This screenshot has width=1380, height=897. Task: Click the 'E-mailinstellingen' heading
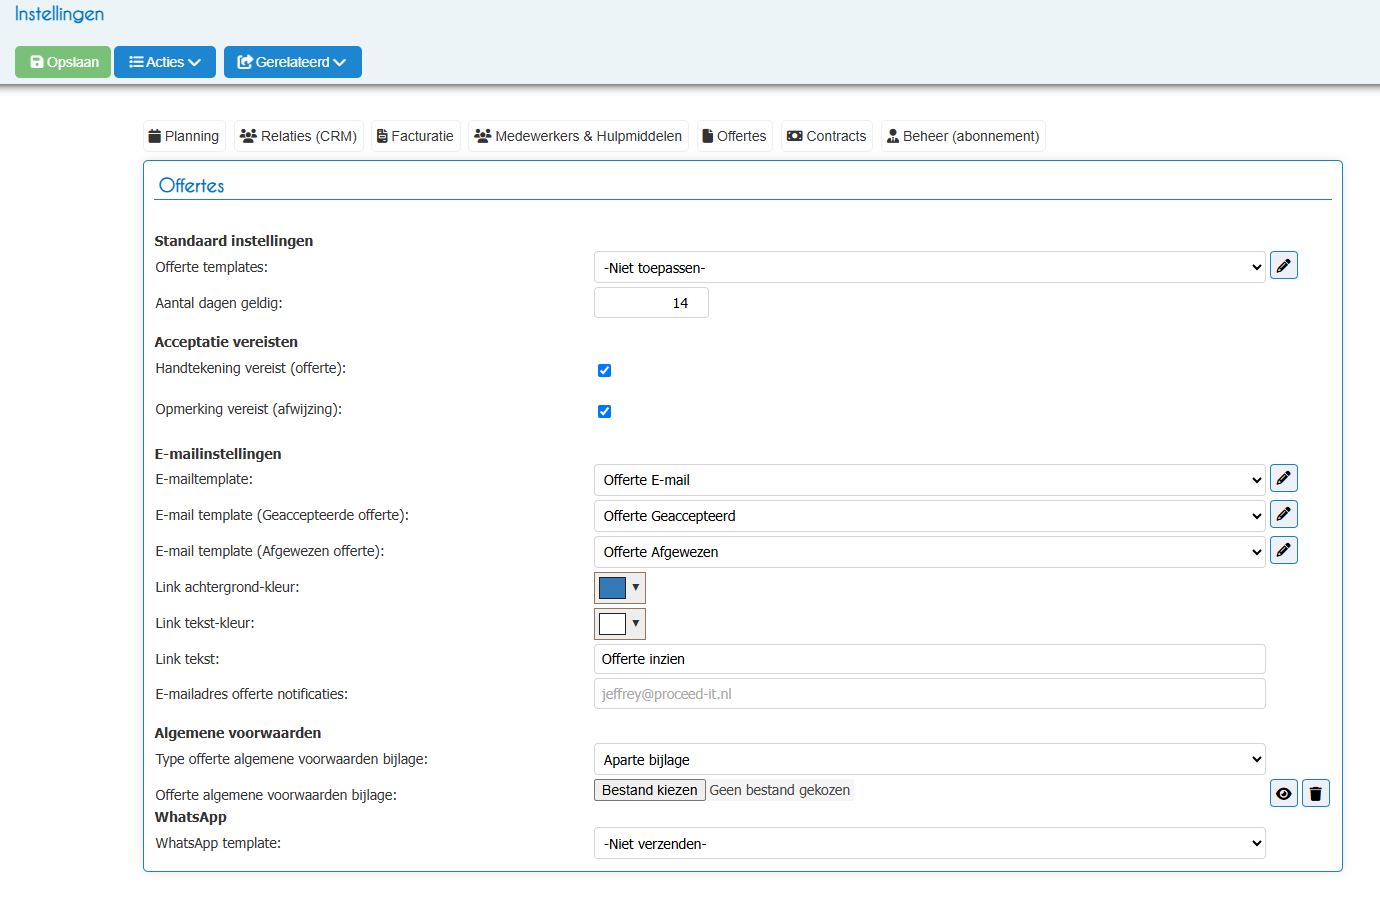coord(218,454)
